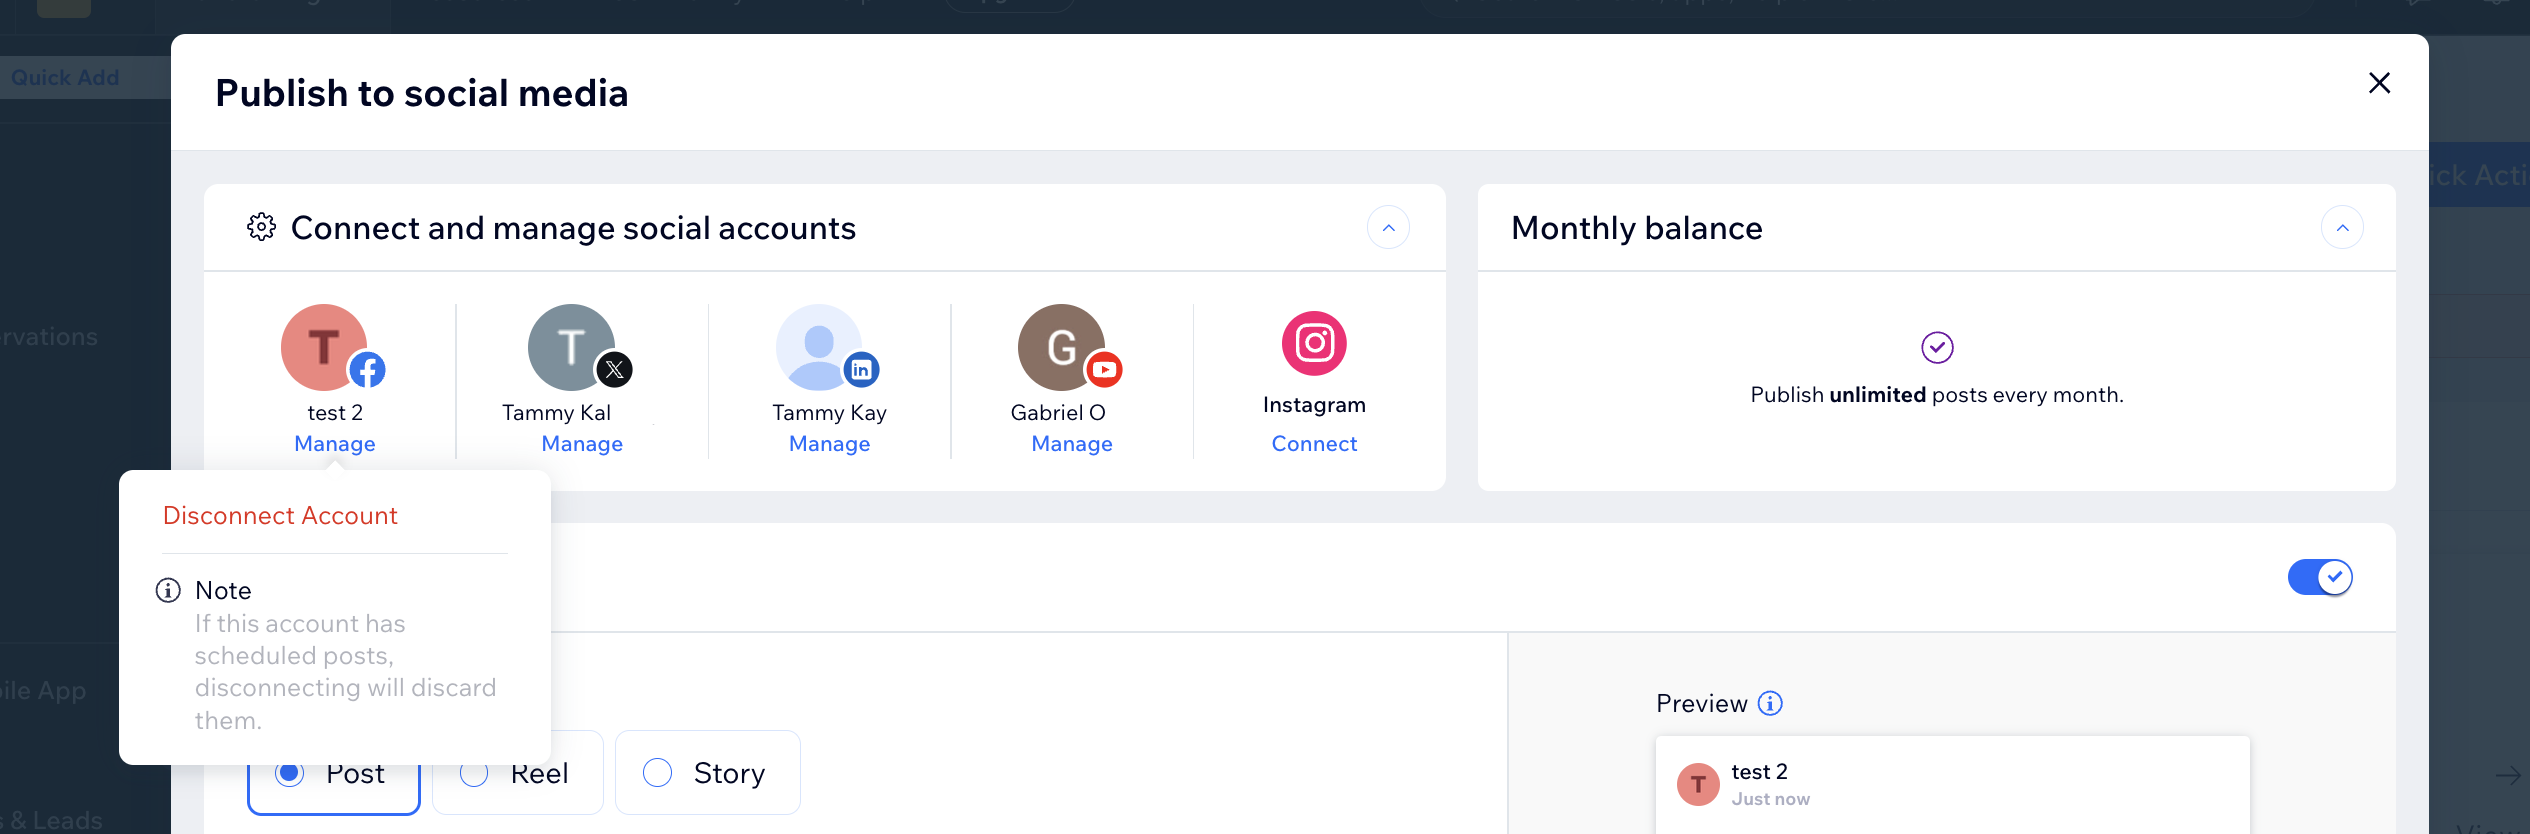2530x834 pixels.
Task: Click the disconnect warning note text
Action: pos(345,671)
